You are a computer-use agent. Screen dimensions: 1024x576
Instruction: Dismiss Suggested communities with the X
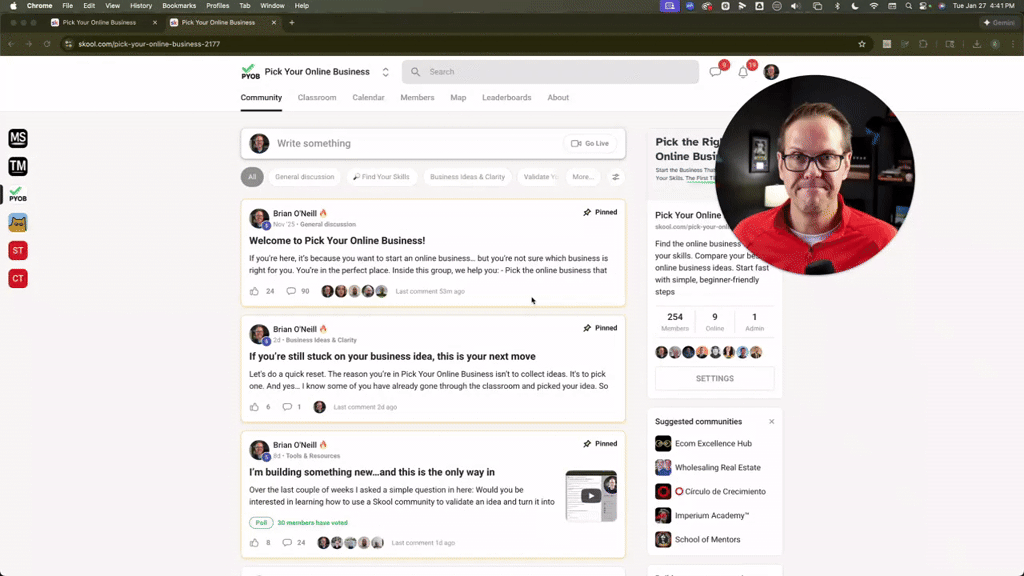click(x=772, y=421)
